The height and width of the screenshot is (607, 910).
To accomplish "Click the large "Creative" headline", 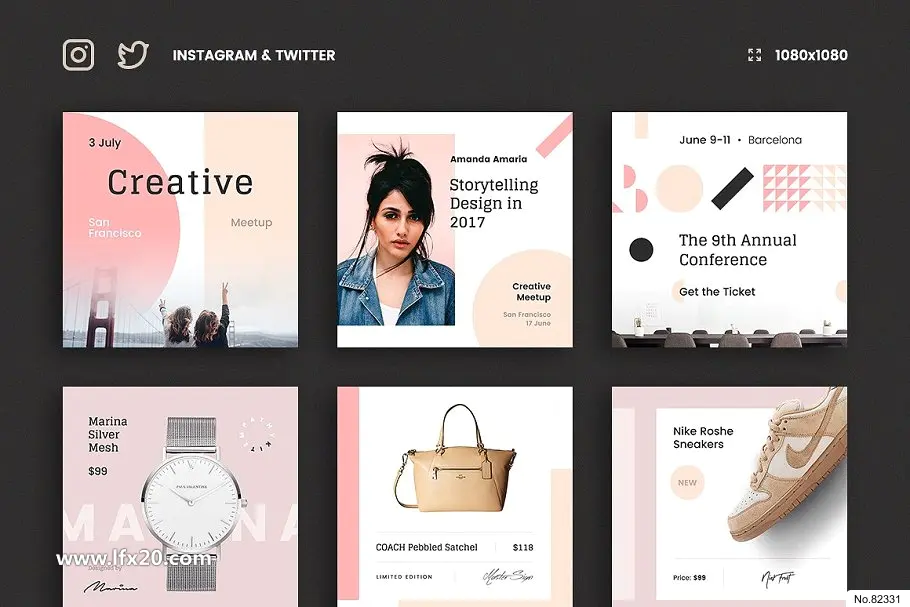I will click(180, 182).
